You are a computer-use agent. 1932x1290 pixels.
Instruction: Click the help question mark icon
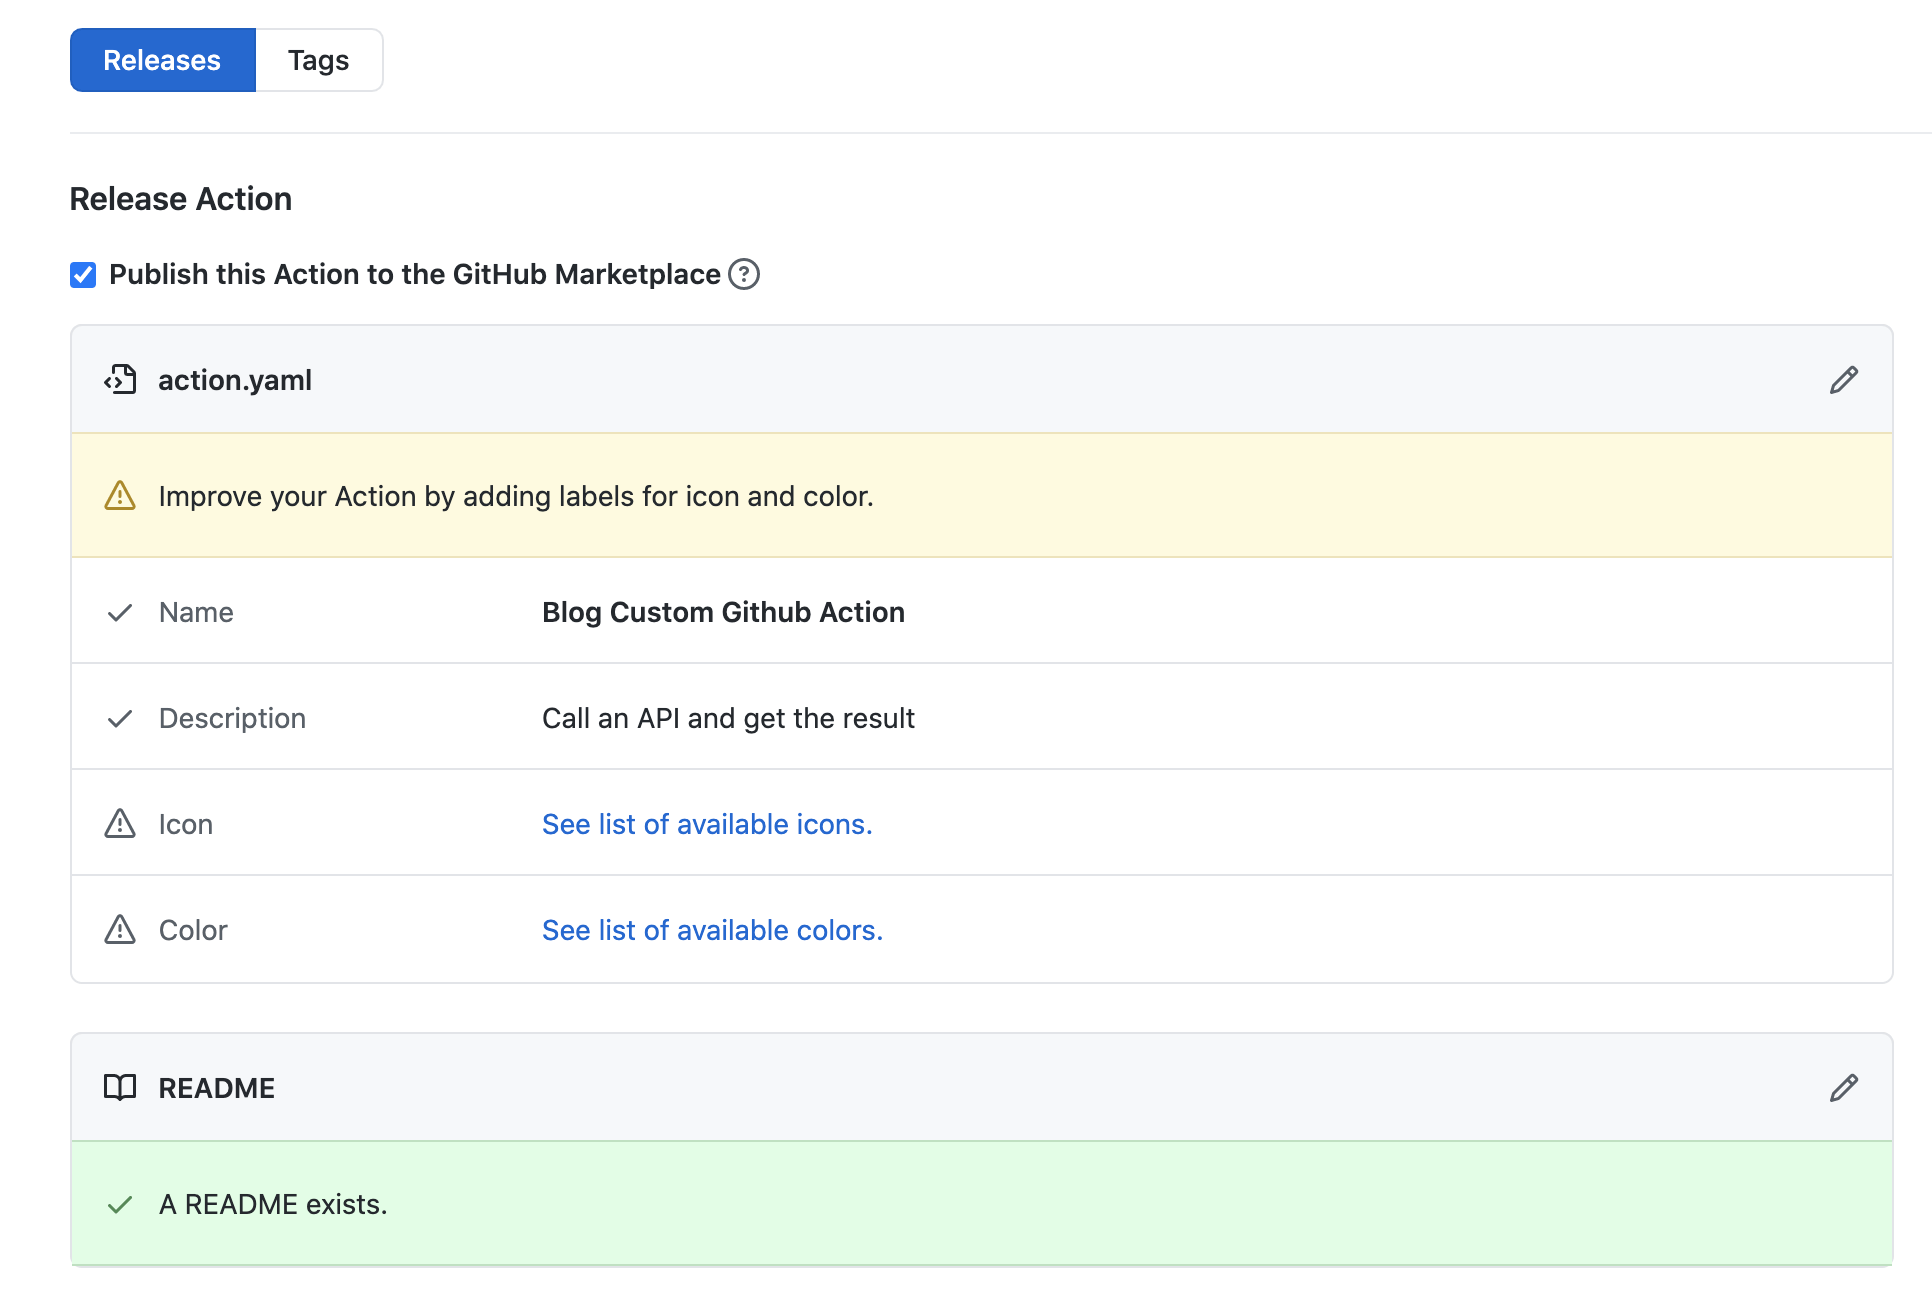pyautogui.click(x=744, y=274)
